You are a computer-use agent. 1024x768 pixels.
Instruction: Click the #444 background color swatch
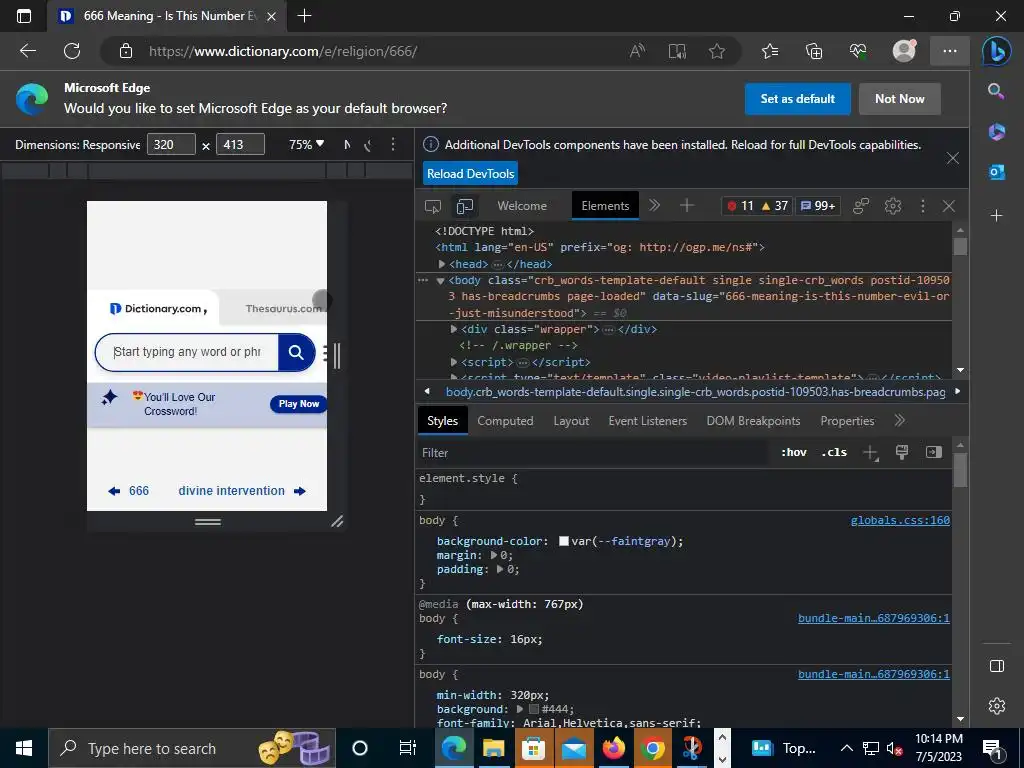pyautogui.click(x=534, y=709)
